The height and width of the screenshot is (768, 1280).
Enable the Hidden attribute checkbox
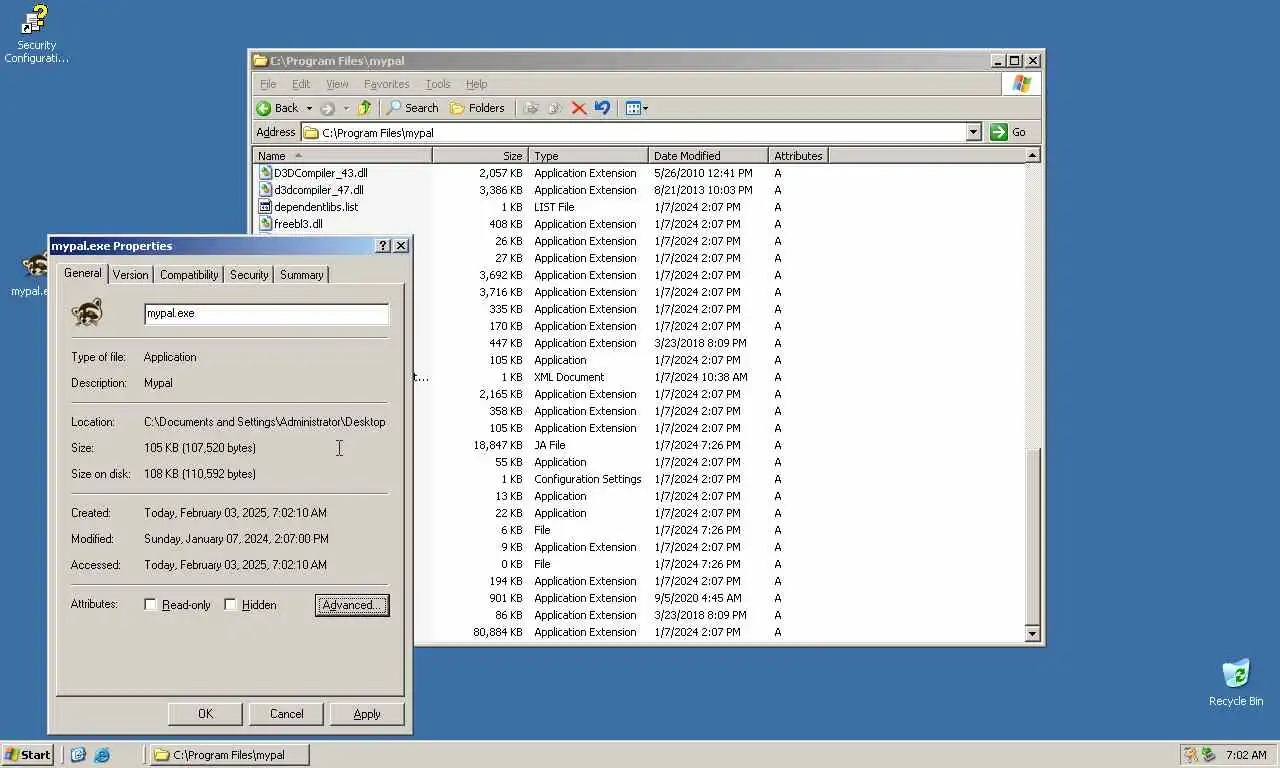tap(231, 605)
